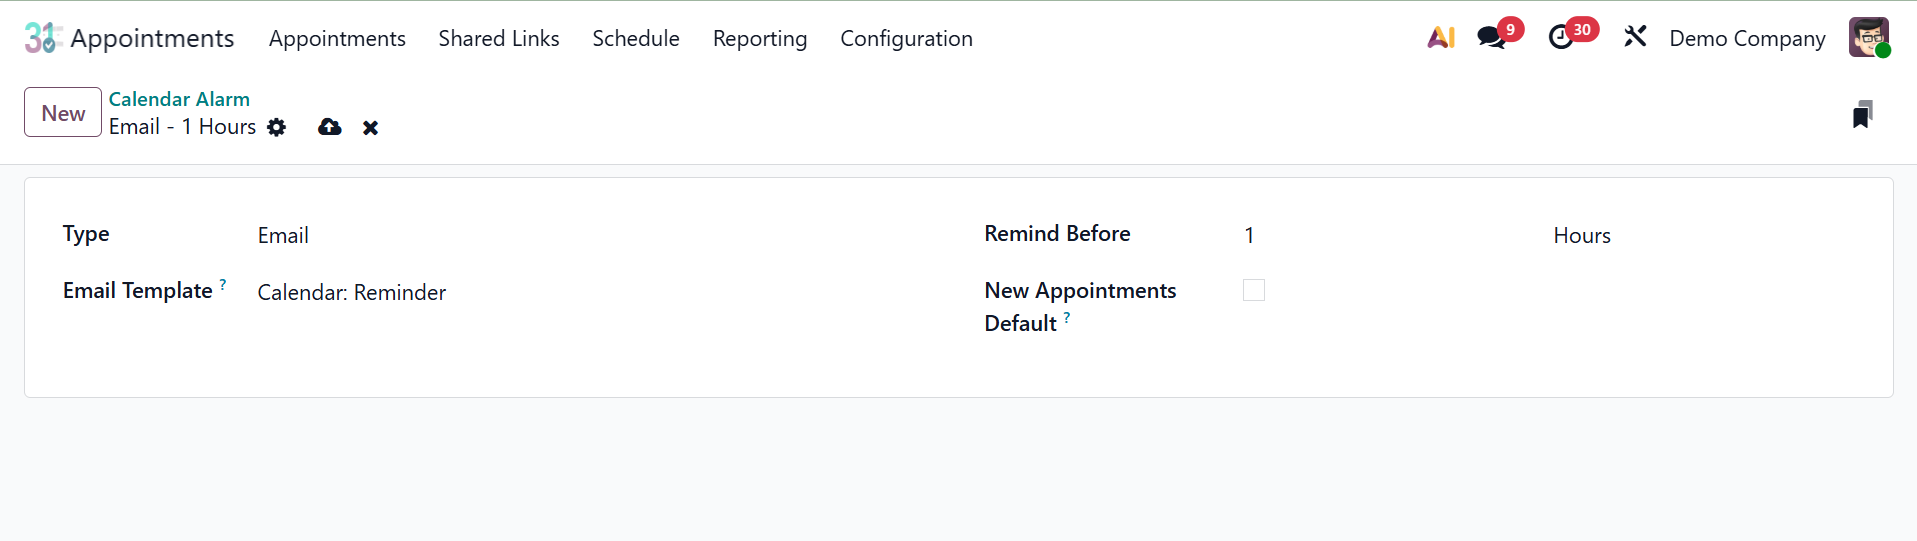
Task: Click the New button
Action: (63, 113)
